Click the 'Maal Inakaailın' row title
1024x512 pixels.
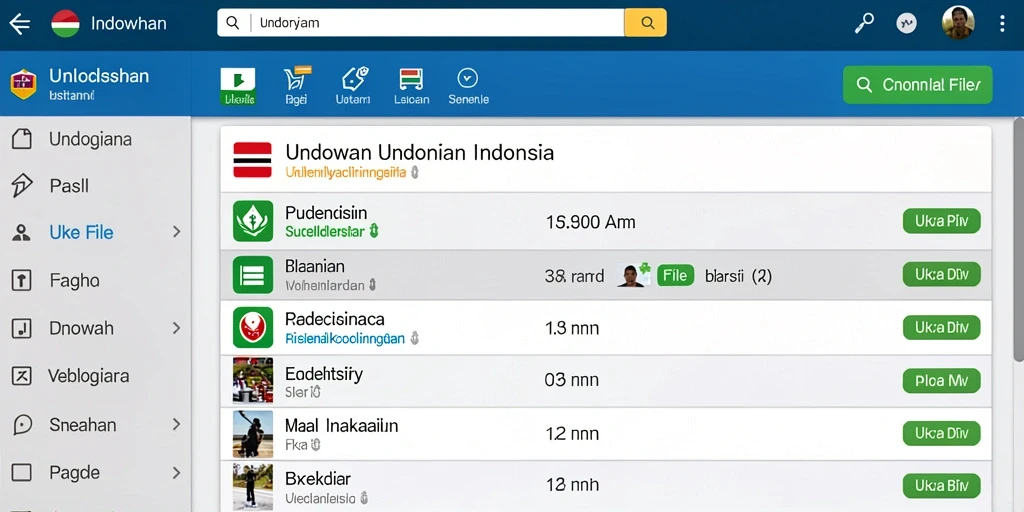point(342,426)
